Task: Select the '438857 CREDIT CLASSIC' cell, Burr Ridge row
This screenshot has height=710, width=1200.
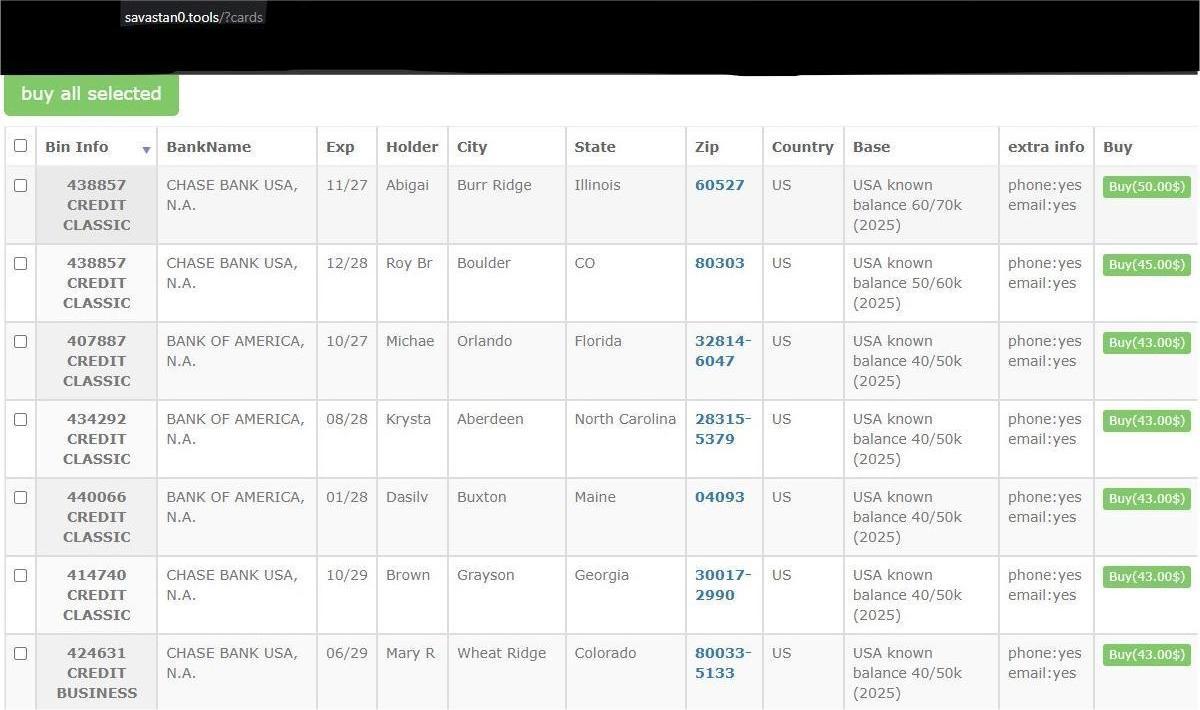Action: point(97,205)
